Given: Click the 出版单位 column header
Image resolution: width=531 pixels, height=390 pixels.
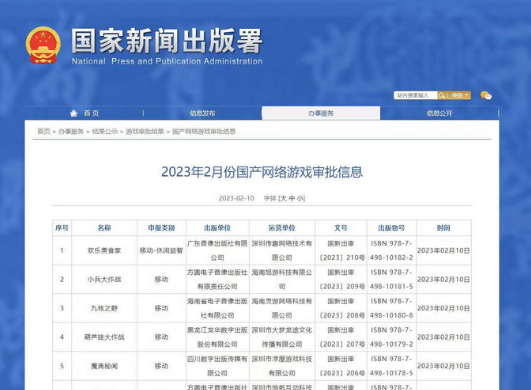Looking at the screenshot, I should point(217,228).
